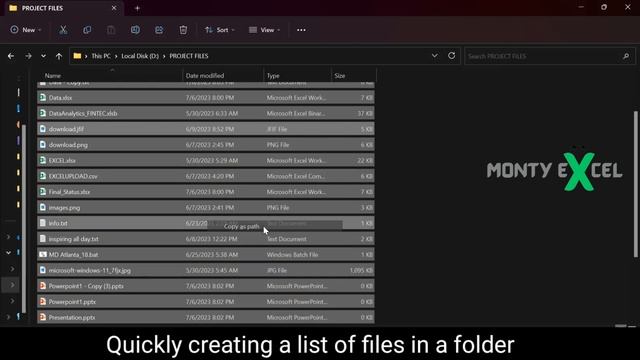Click the Copy icon in toolbar
This screenshot has height=360, width=640.
point(87,30)
